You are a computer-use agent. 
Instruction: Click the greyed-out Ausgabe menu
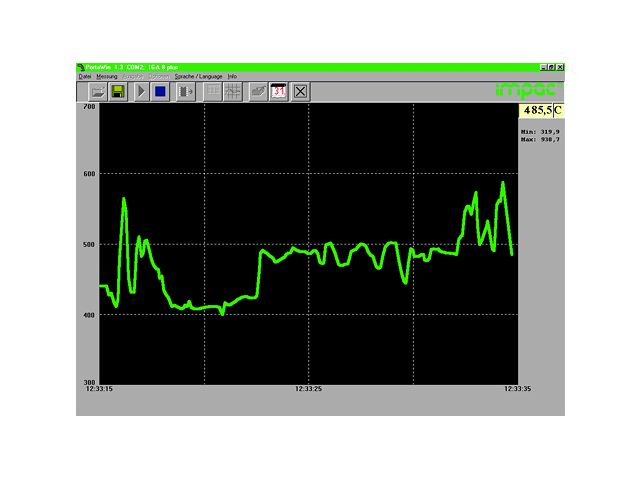132,76
